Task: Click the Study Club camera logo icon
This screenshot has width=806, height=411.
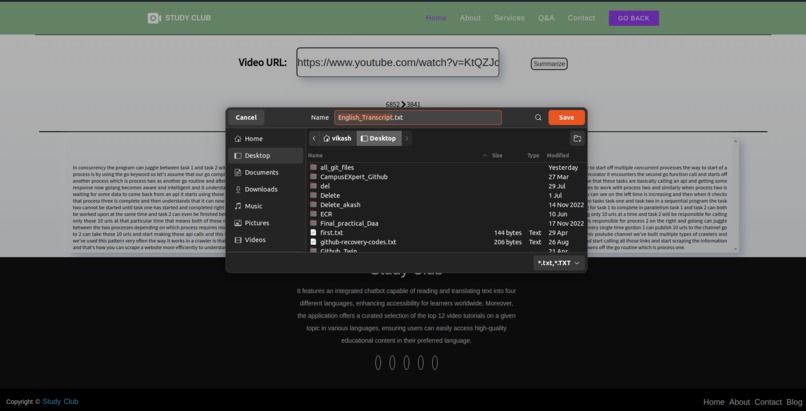Action: [154, 18]
